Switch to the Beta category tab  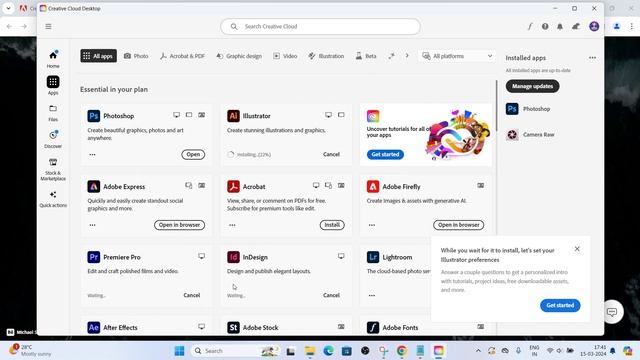(x=366, y=56)
